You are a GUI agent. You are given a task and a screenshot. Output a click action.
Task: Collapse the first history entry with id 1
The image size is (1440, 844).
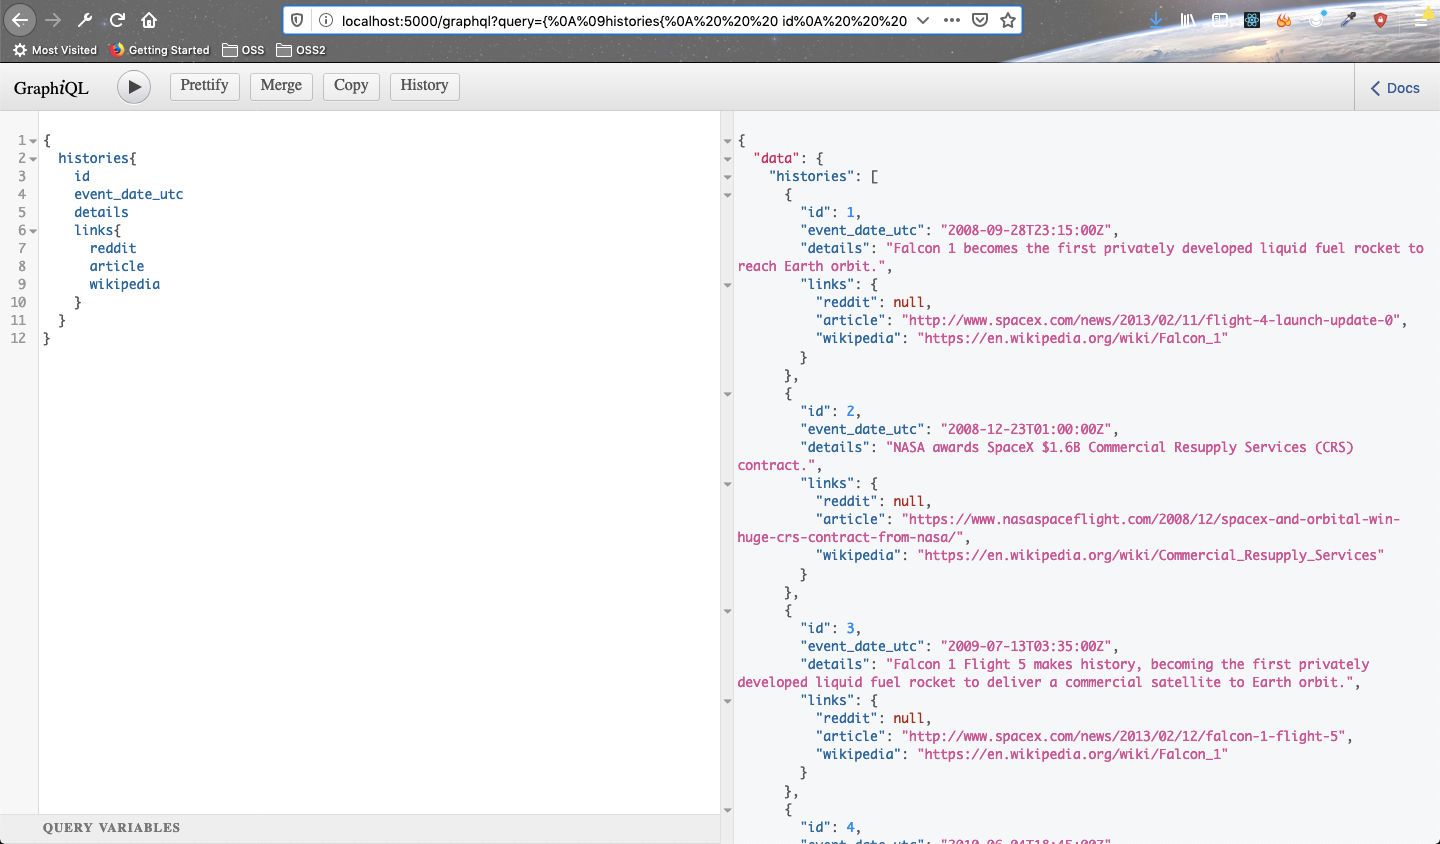727,195
